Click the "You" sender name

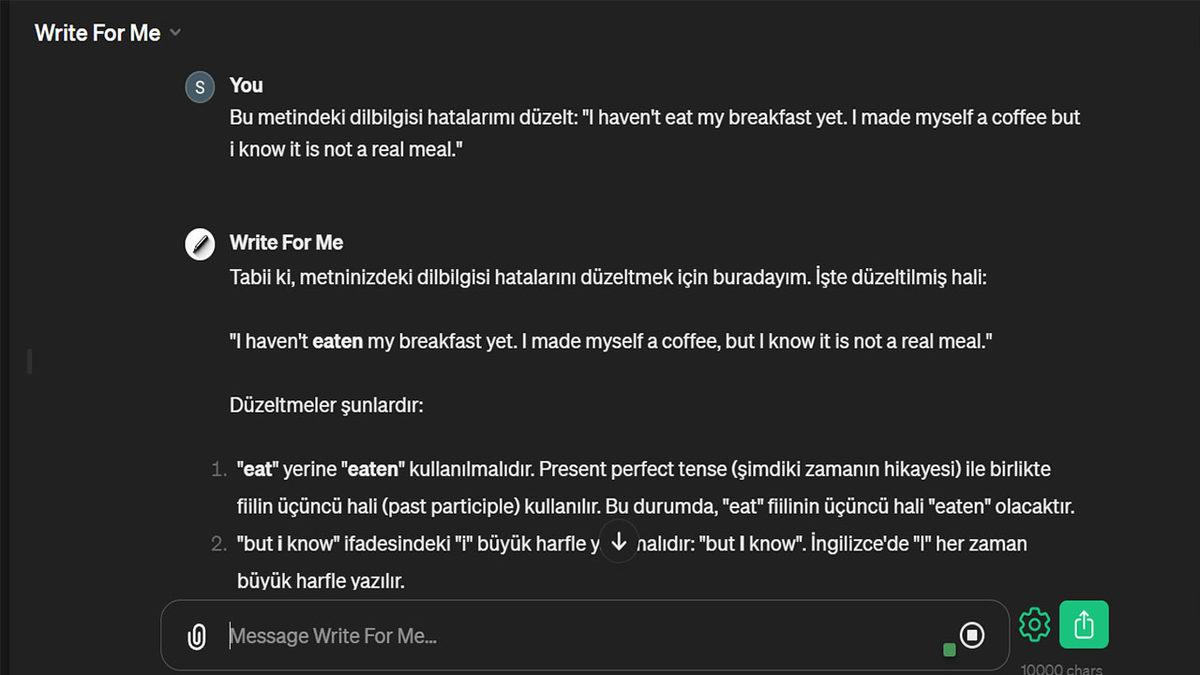pyautogui.click(x=246, y=86)
